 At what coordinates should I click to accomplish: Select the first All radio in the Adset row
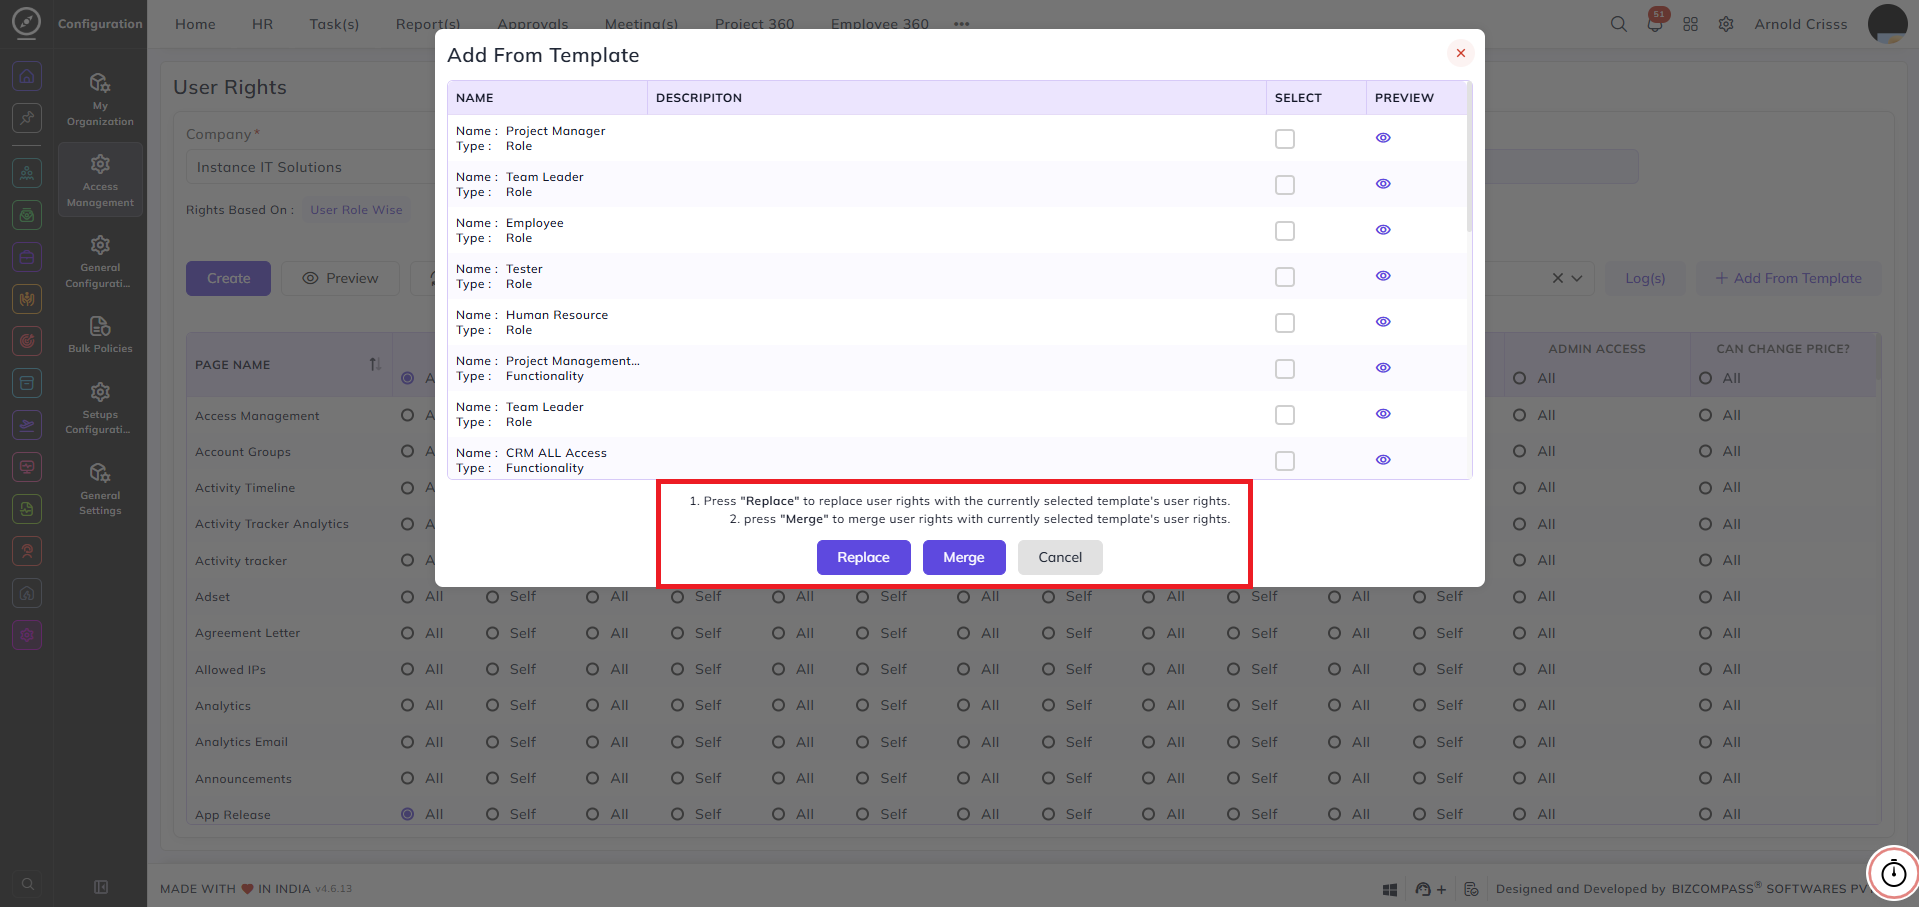(407, 597)
